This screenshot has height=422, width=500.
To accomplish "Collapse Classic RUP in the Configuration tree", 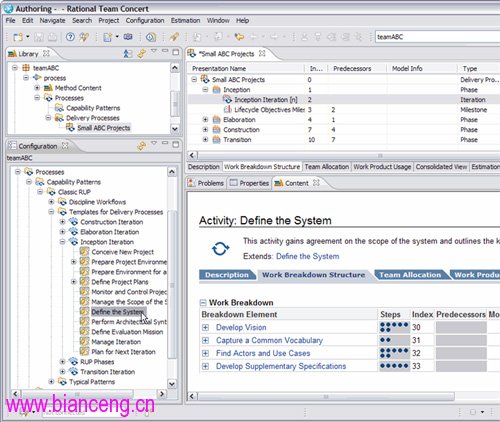I will (x=40, y=192).
